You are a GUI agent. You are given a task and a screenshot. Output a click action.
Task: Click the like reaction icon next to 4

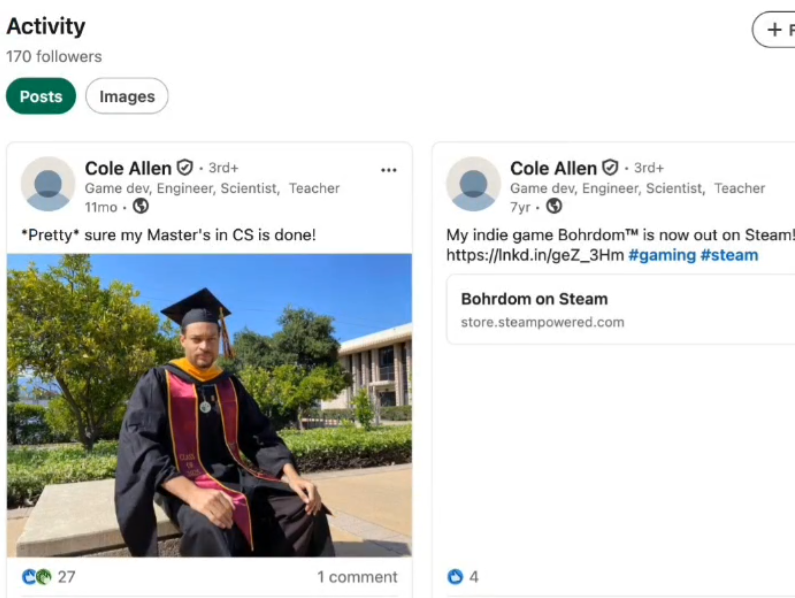(x=455, y=577)
